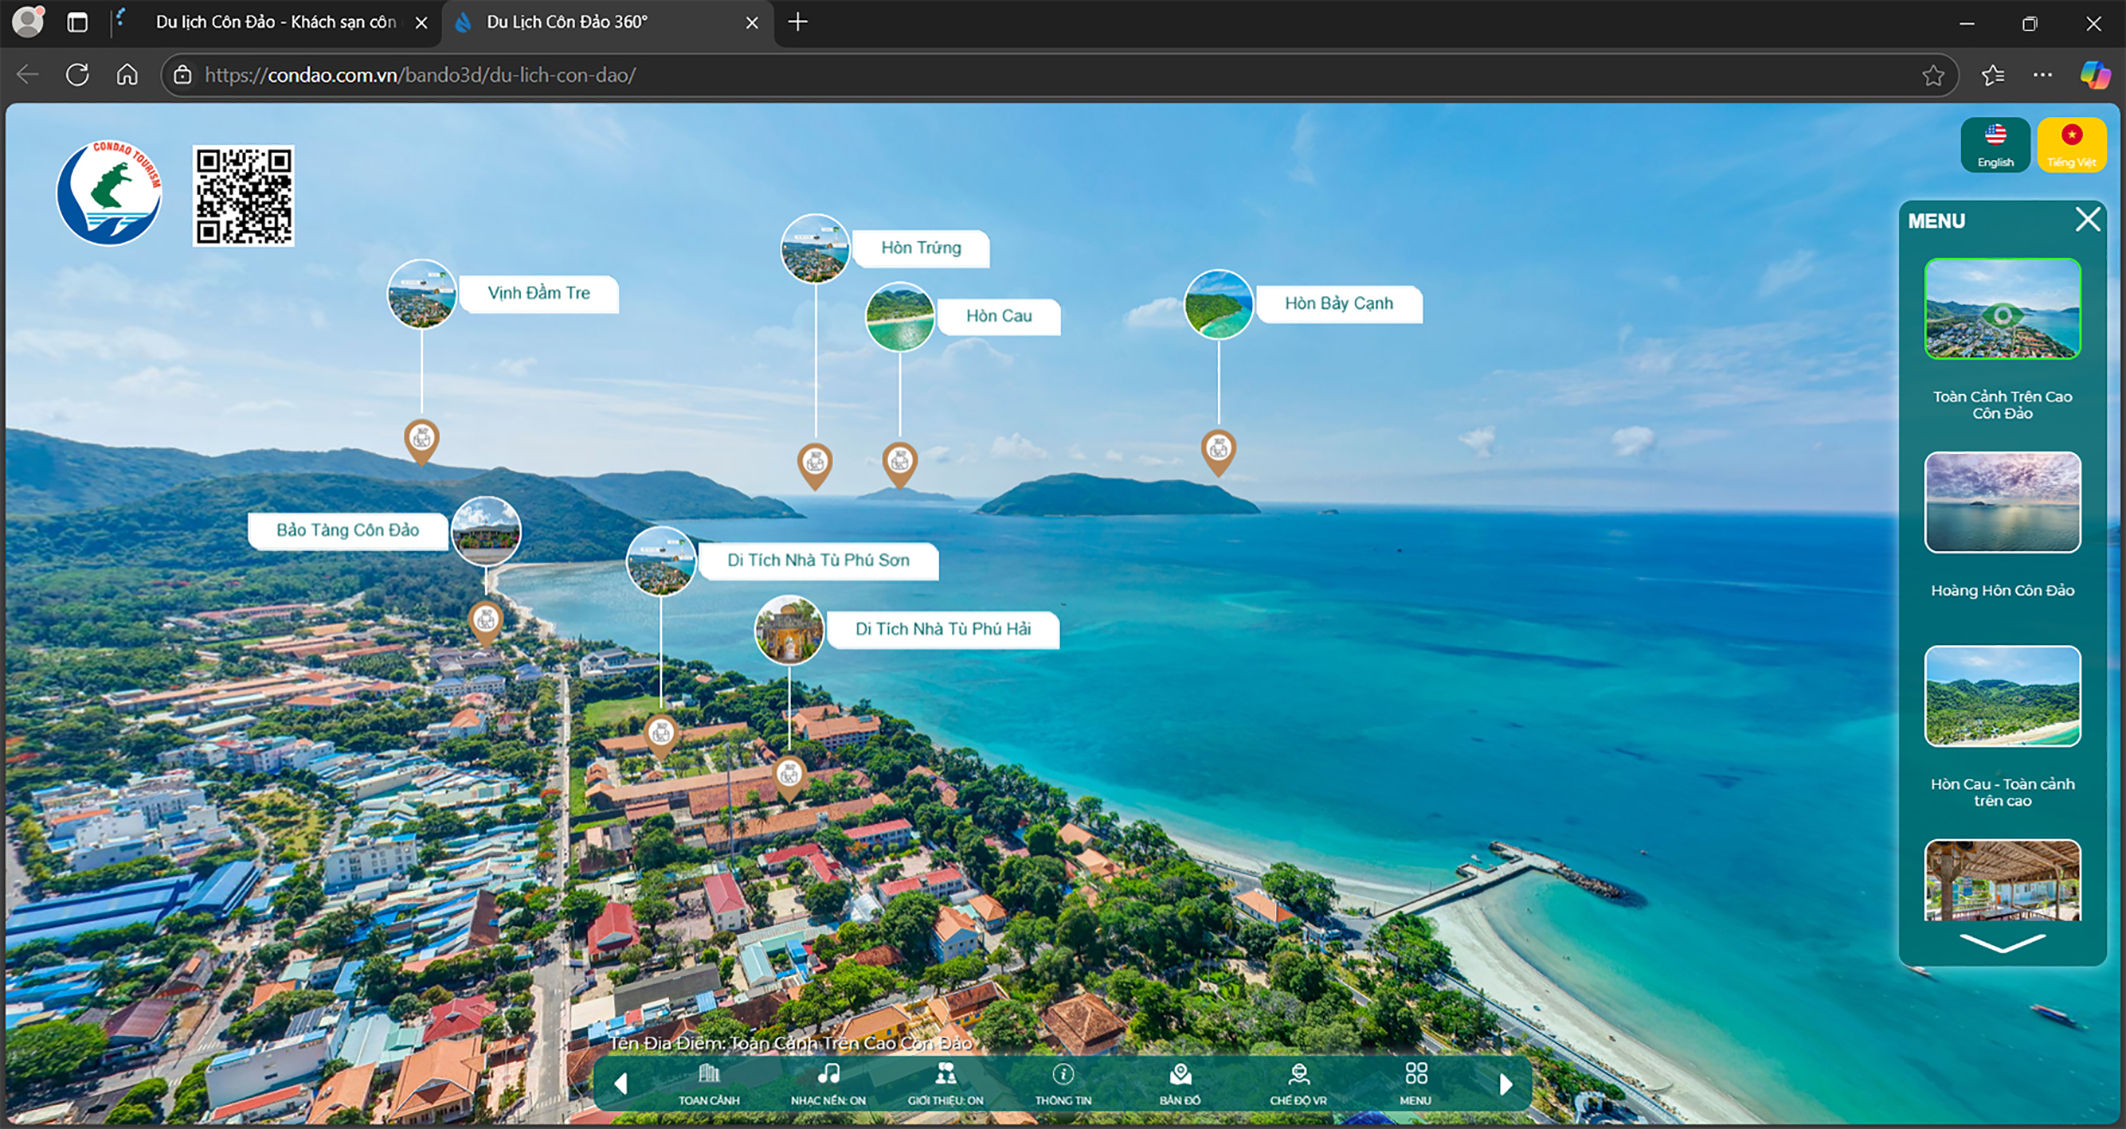This screenshot has width=2126, height=1129.
Task: Enable Chế Độ VR mode
Action: 1298,1084
